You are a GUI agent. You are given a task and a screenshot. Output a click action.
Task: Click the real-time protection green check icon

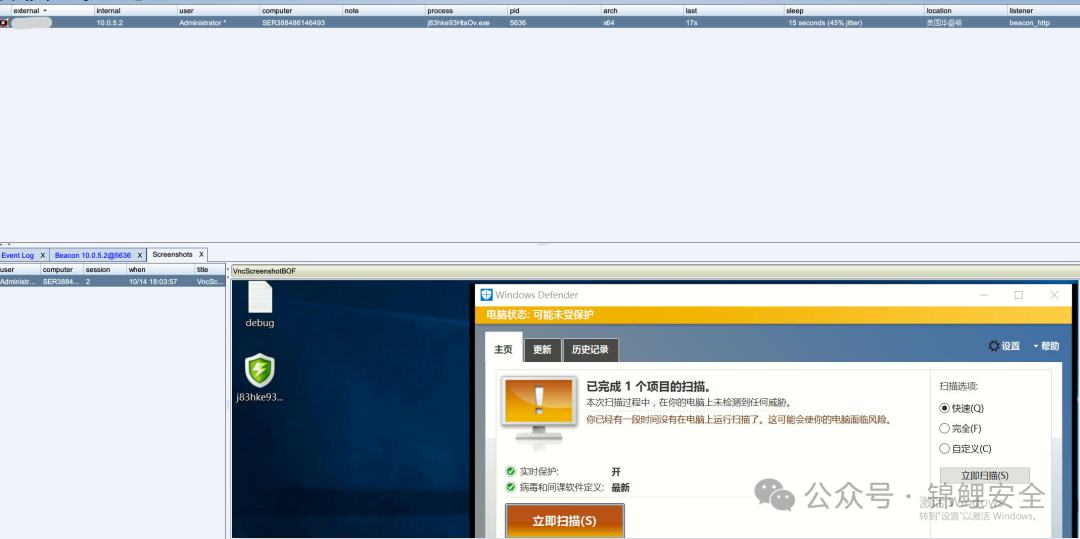click(510, 472)
